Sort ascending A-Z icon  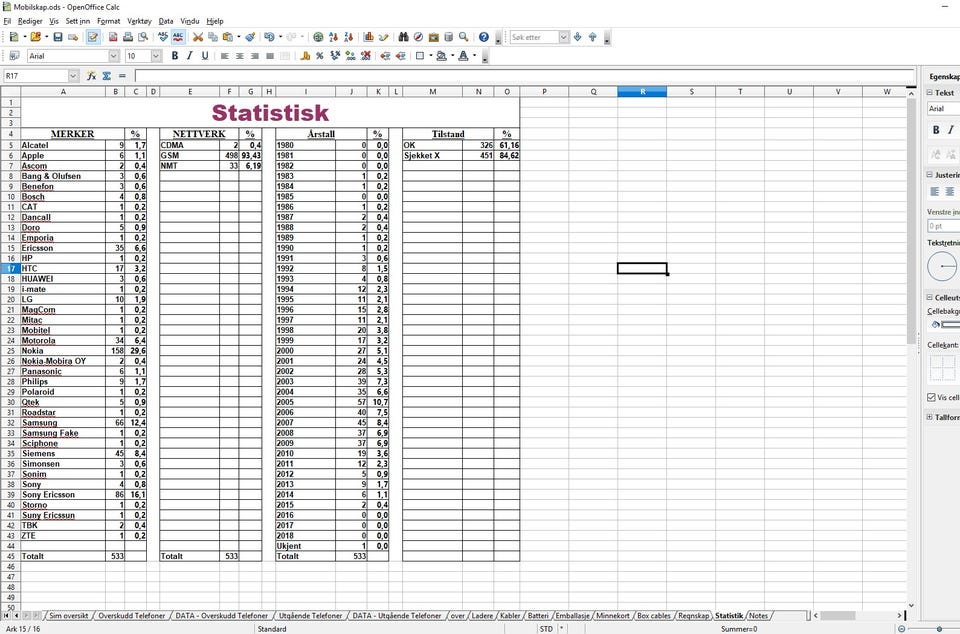pyautogui.click(x=333, y=37)
